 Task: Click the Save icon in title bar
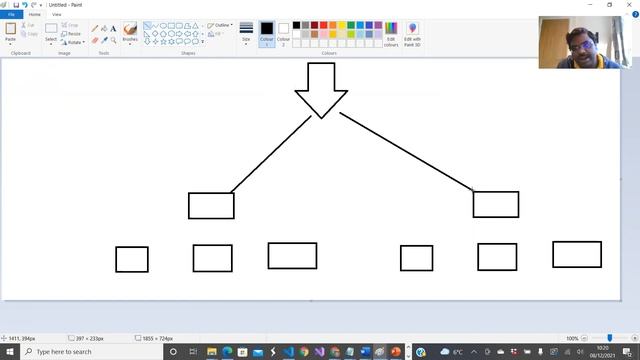point(16,5)
